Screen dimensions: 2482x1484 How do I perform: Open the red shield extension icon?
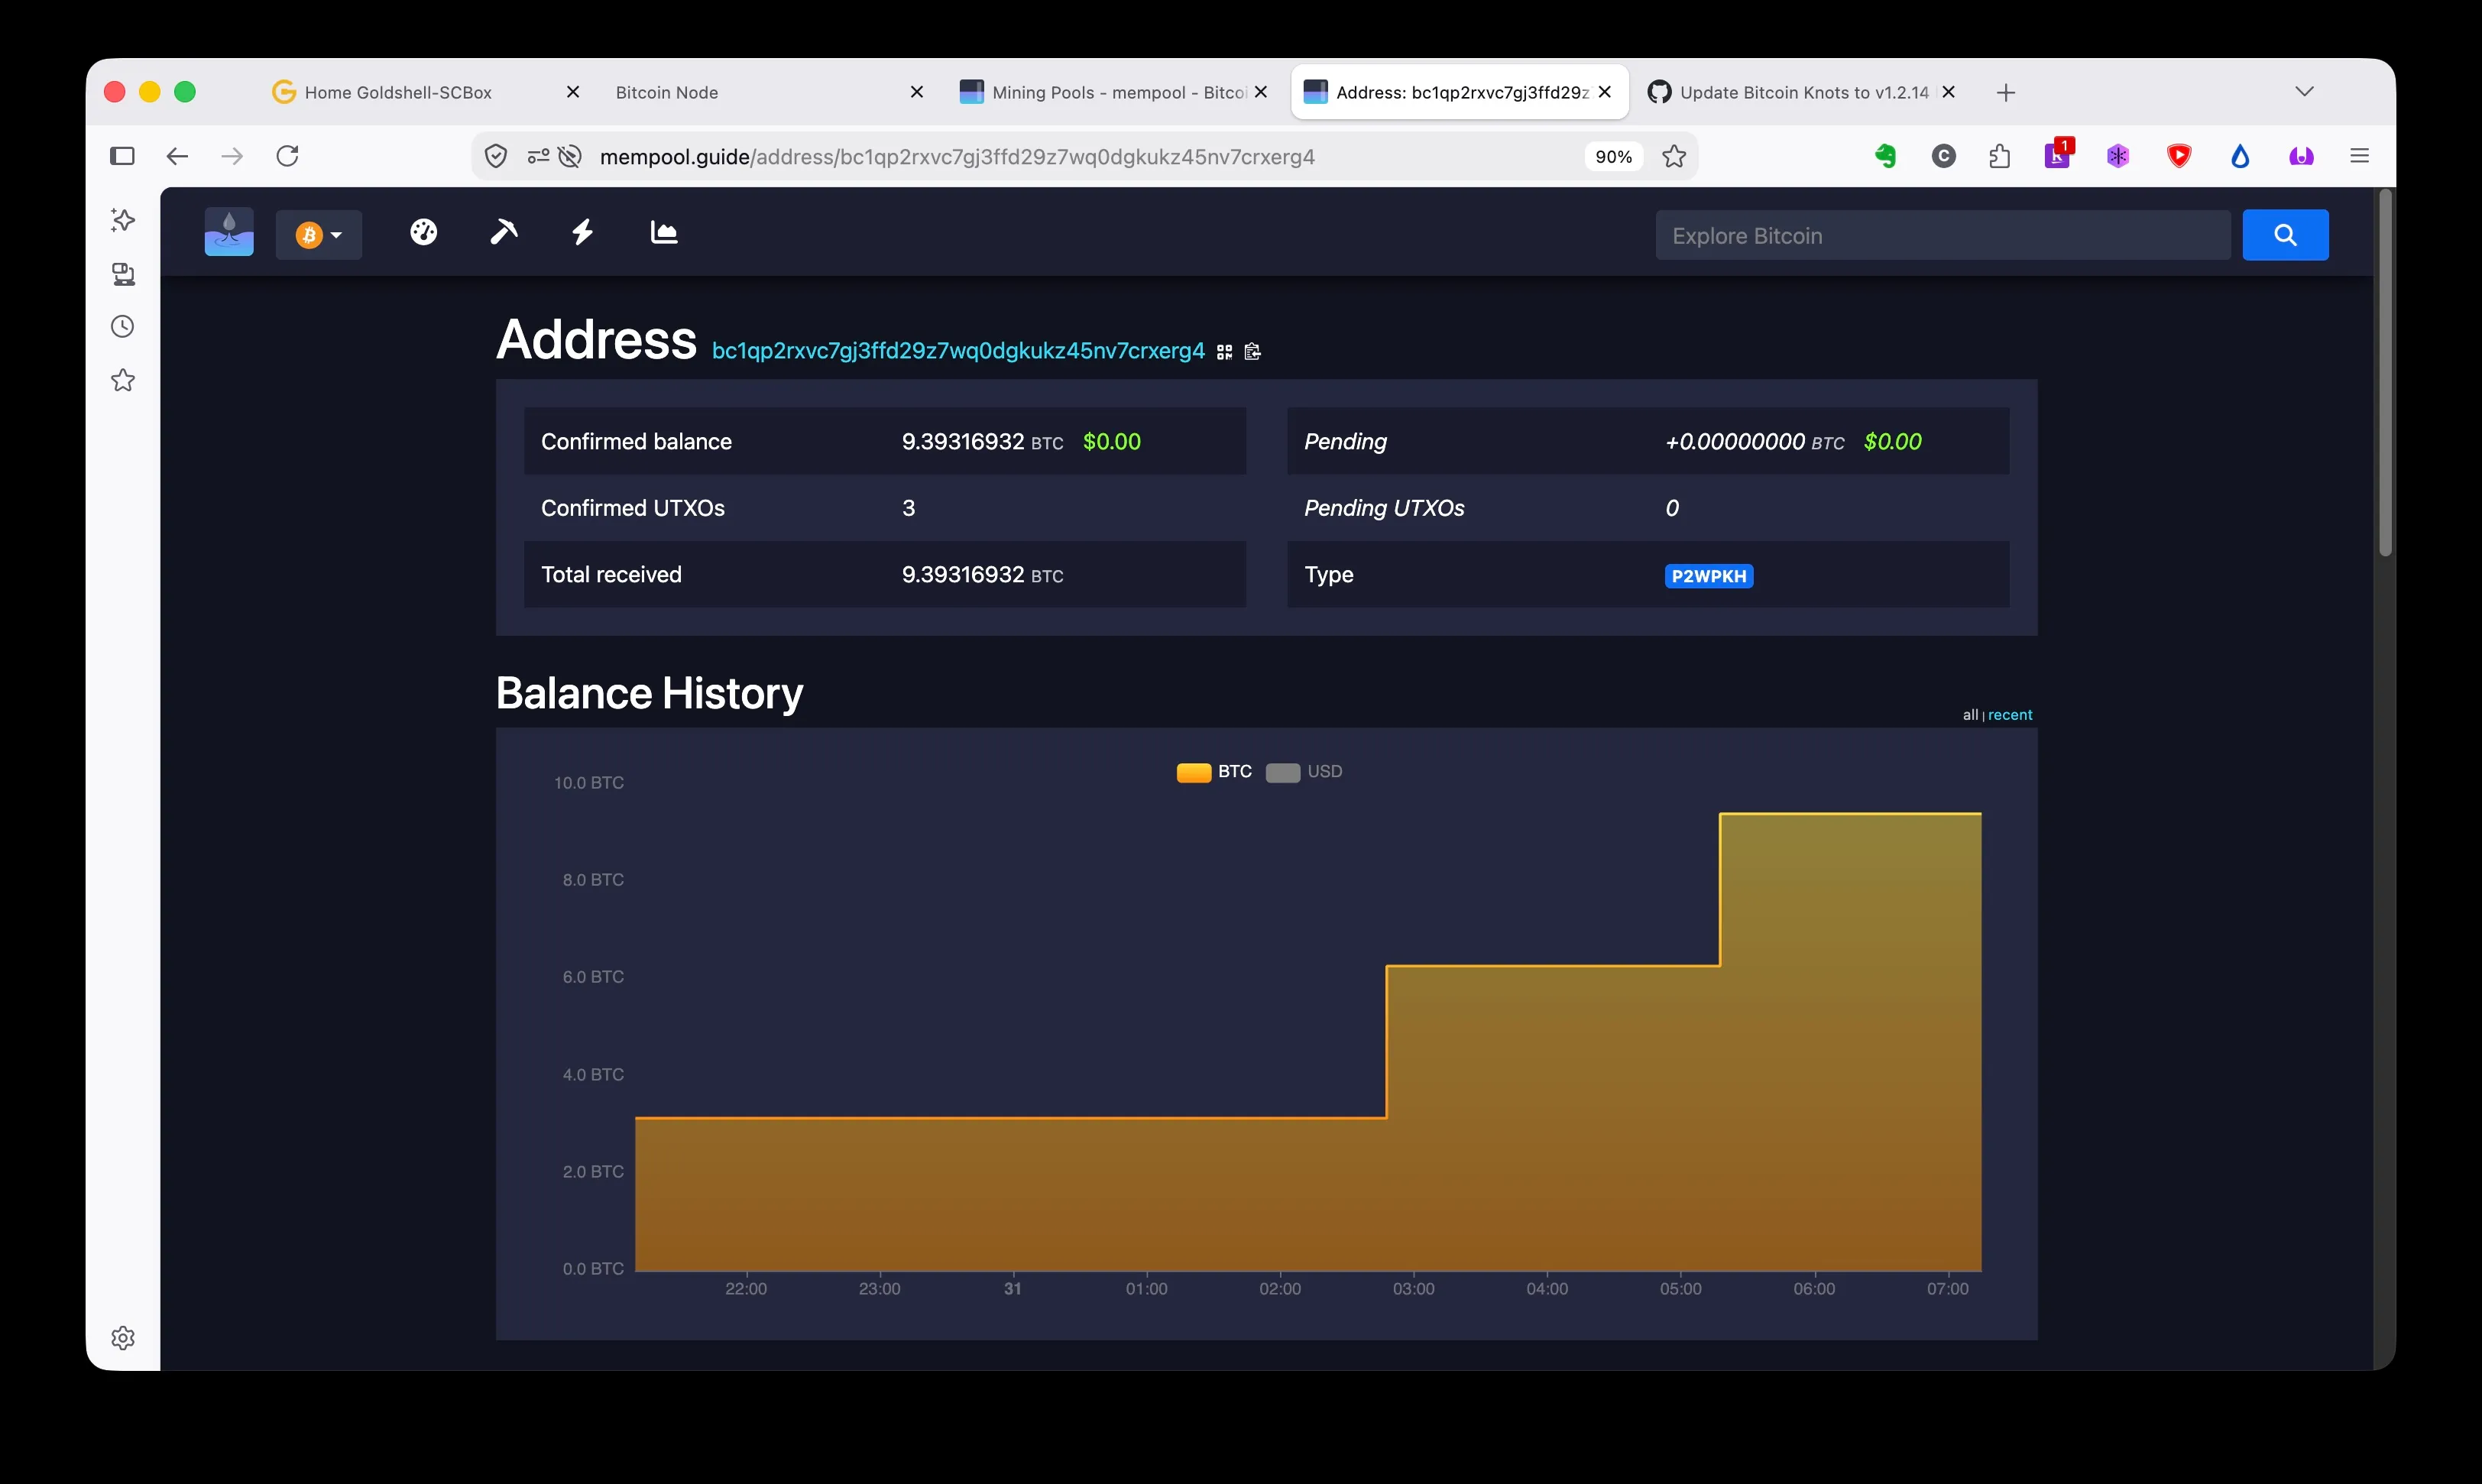pyautogui.click(x=2180, y=156)
